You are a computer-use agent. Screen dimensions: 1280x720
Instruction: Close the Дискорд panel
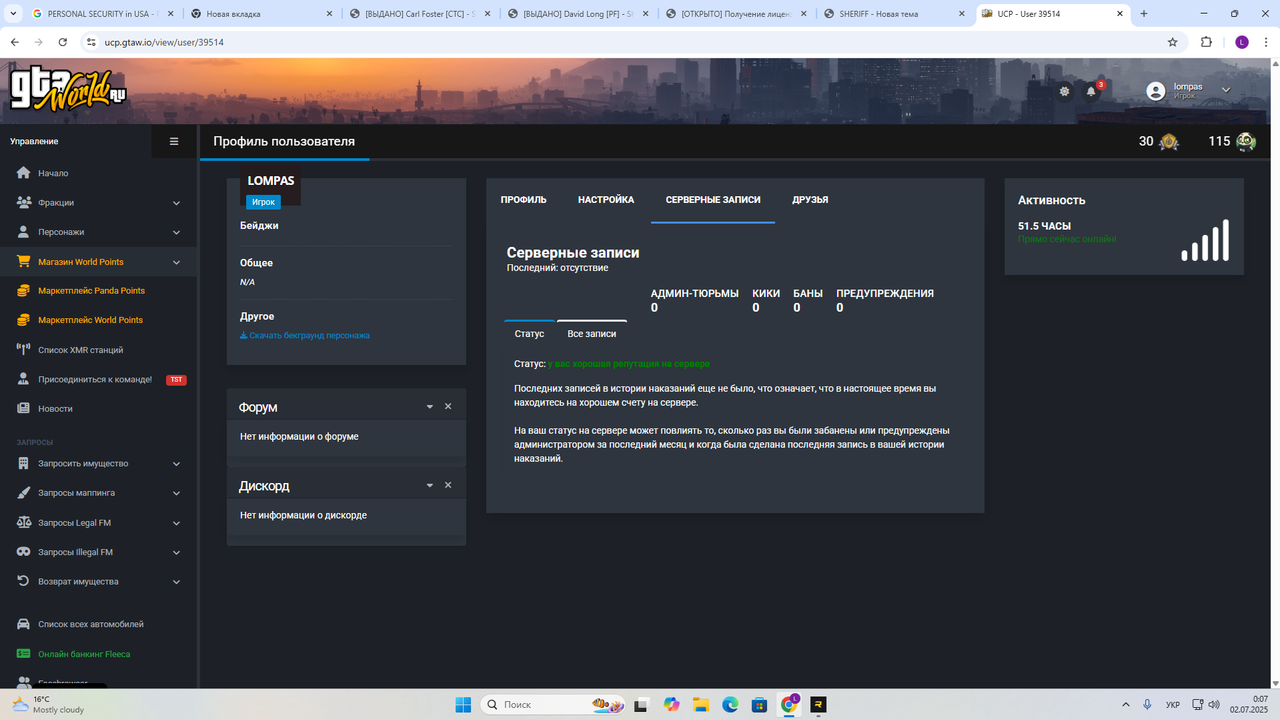448,485
